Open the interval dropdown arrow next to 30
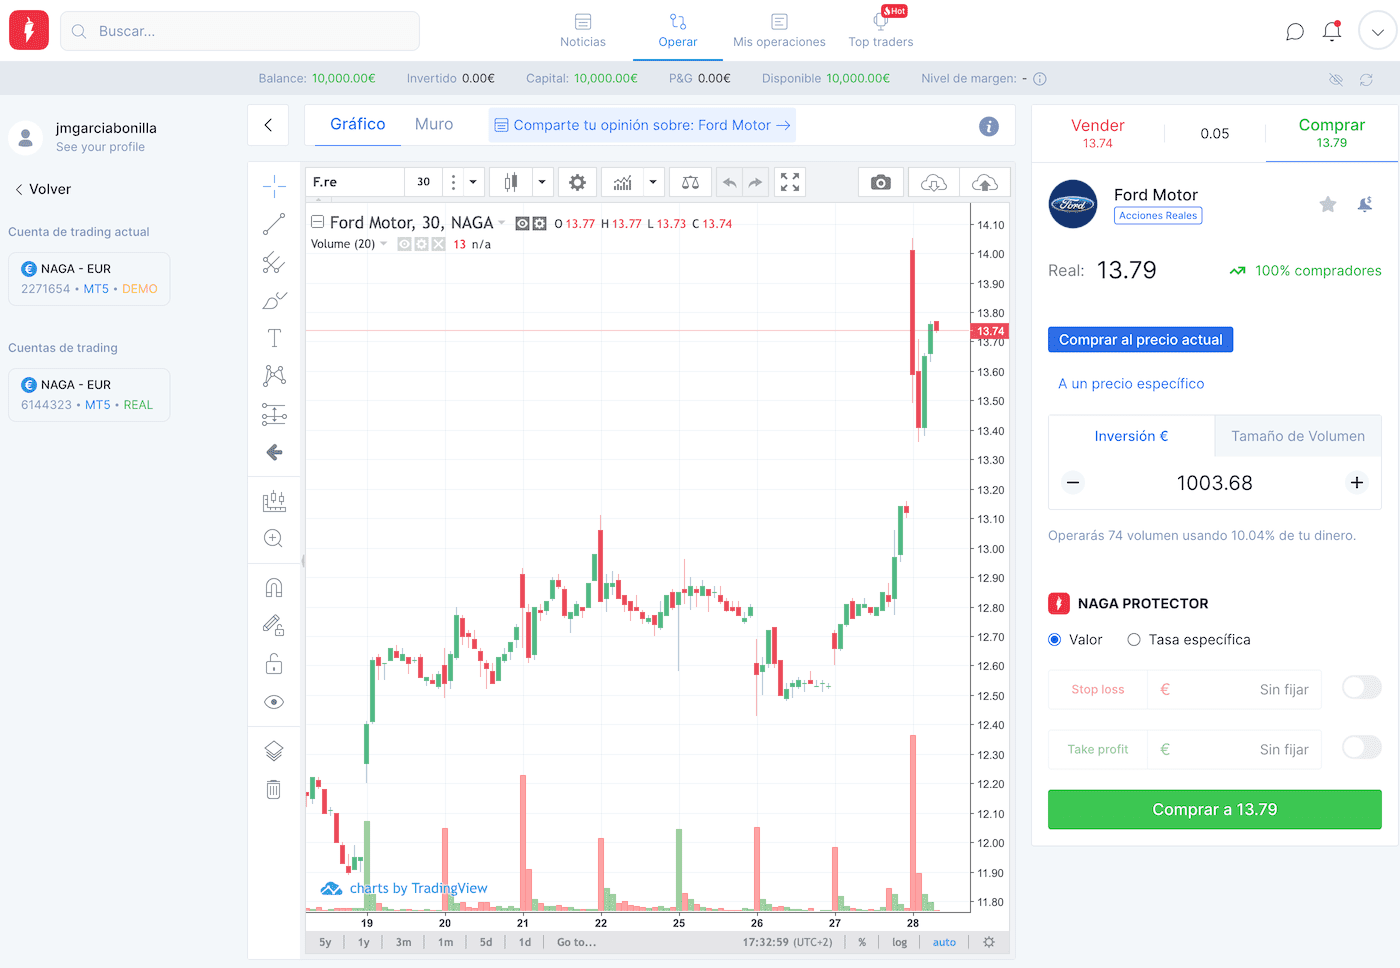 pyautogui.click(x=473, y=182)
